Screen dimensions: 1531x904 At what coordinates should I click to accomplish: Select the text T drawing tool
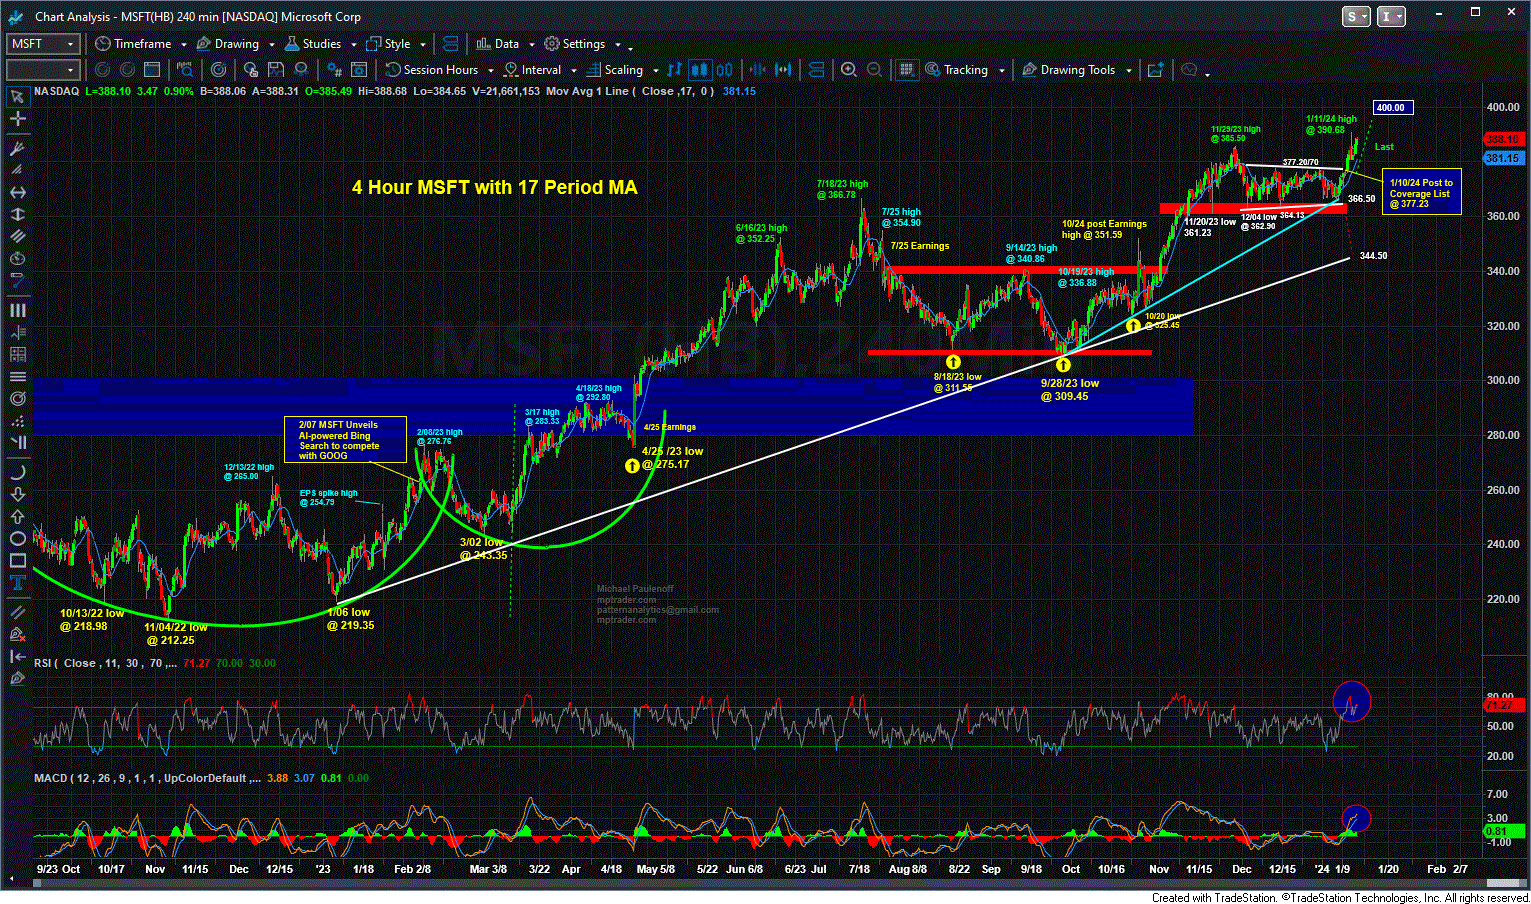pyautogui.click(x=17, y=583)
